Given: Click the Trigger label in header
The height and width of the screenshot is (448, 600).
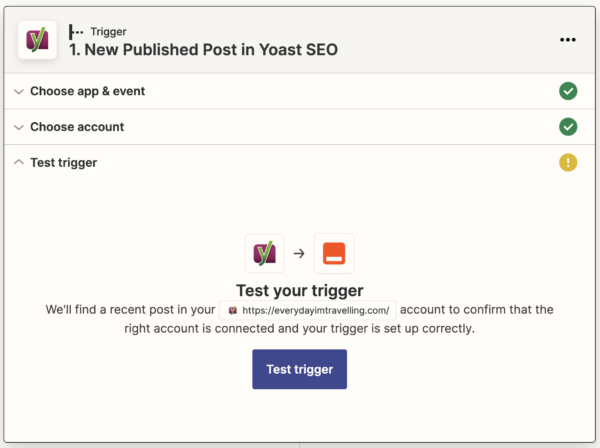Looking at the screenshot, I should pos(108,32).
